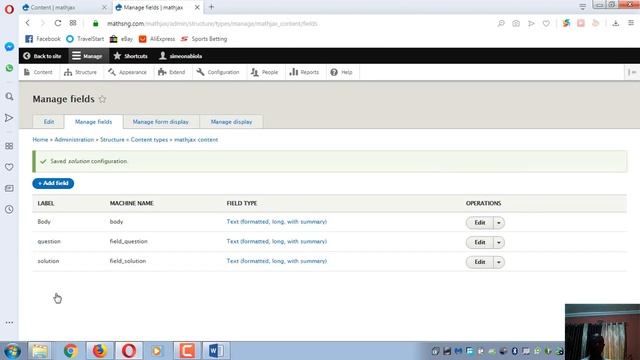Click snapshot camera icon in address bar
Viewport: 640px width, 360px height.
pyautogui.click(x=516, y=23)
